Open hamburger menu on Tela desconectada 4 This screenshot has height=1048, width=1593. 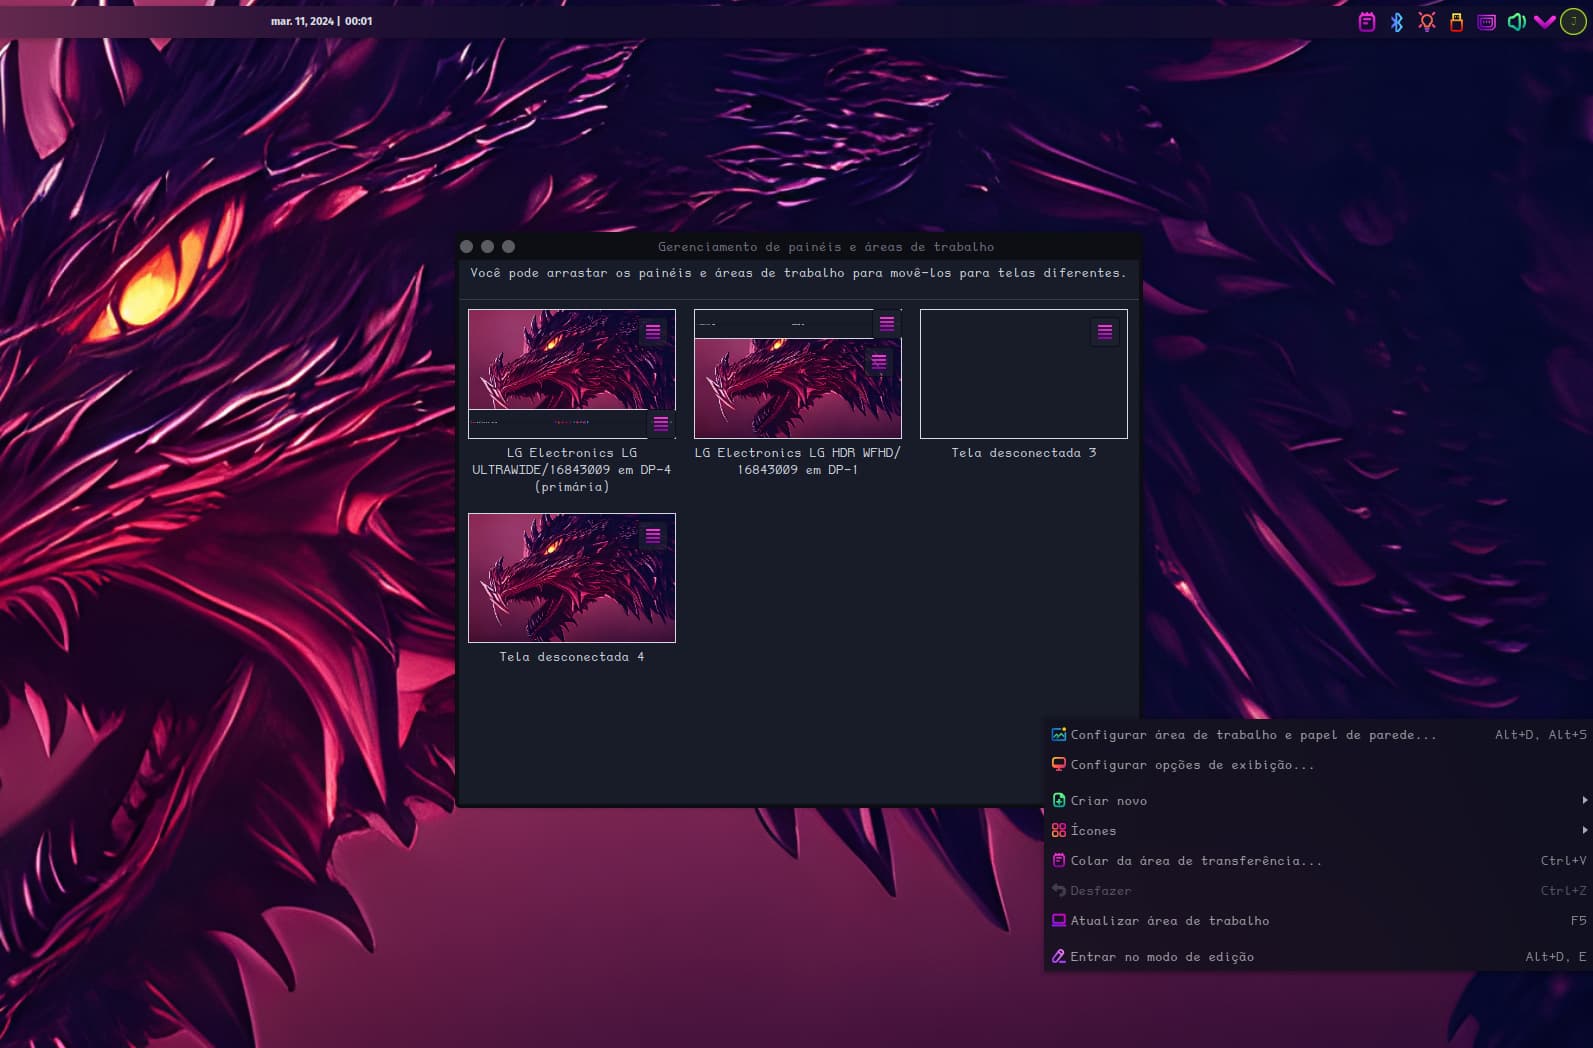tap(653, 536)
